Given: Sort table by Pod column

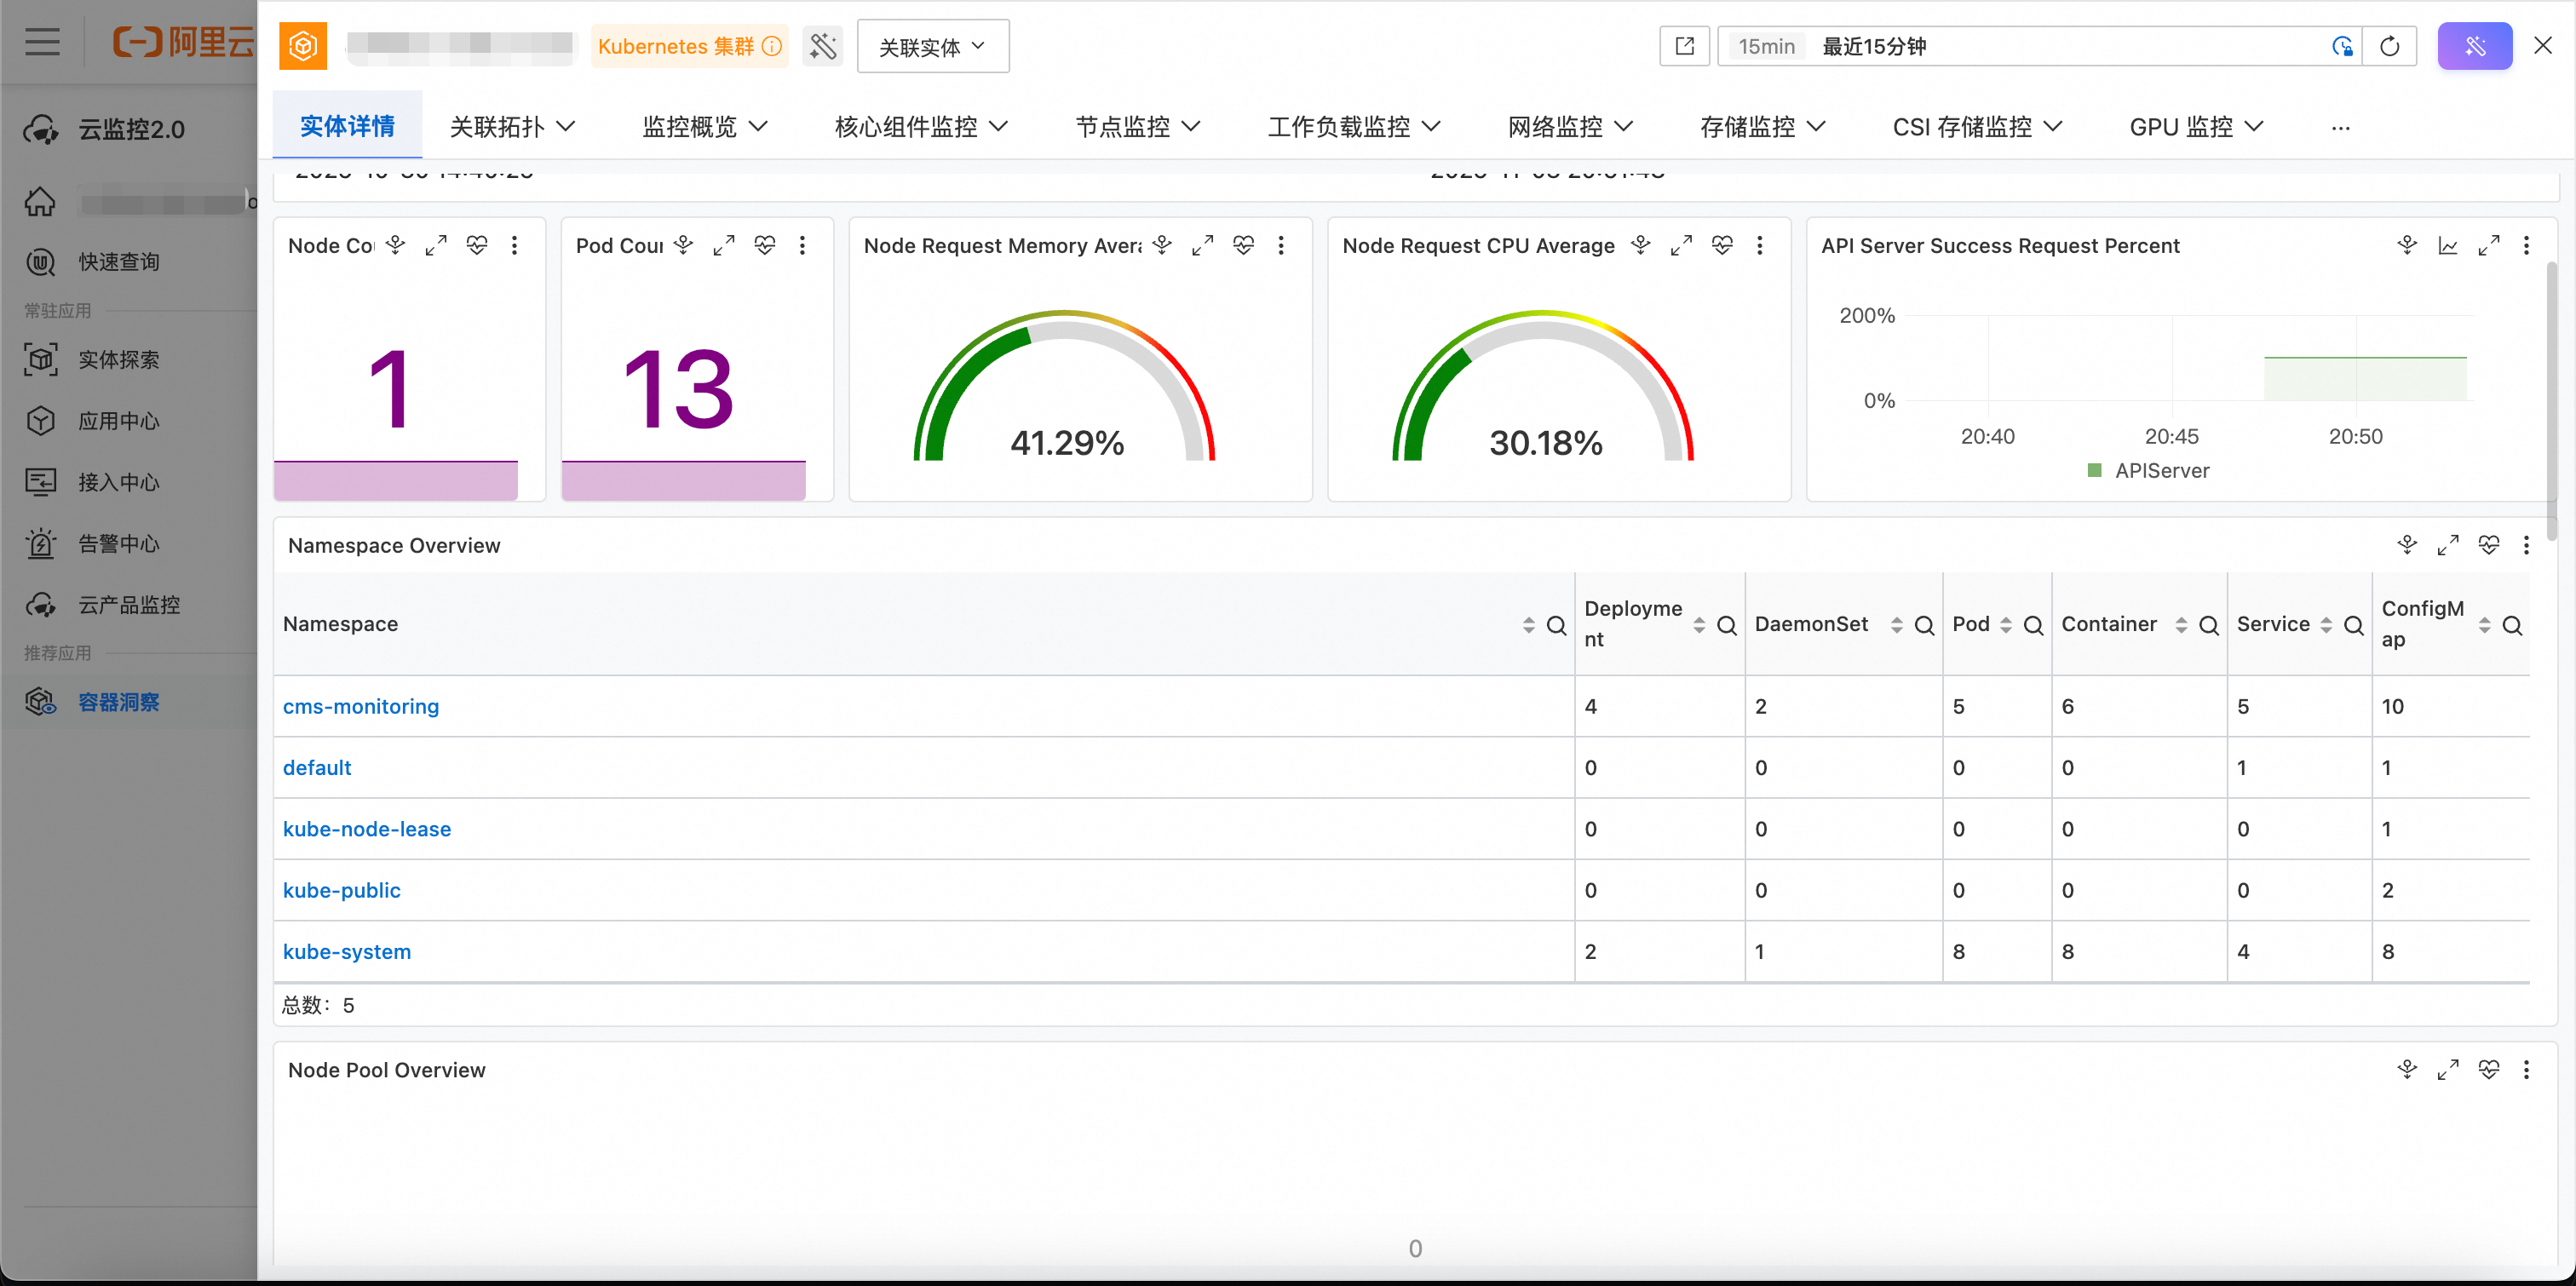Looking at the screenshot, I should pos(2006,625).
